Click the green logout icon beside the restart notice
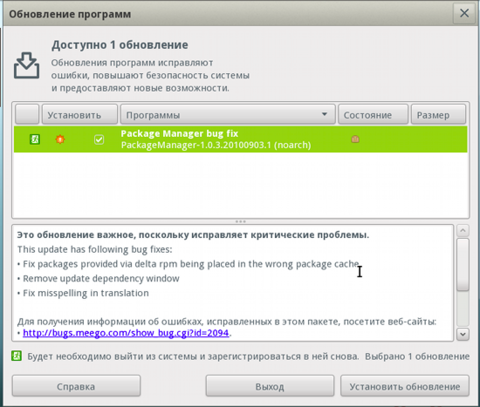 pyautogui.click(x=16, y=356)
